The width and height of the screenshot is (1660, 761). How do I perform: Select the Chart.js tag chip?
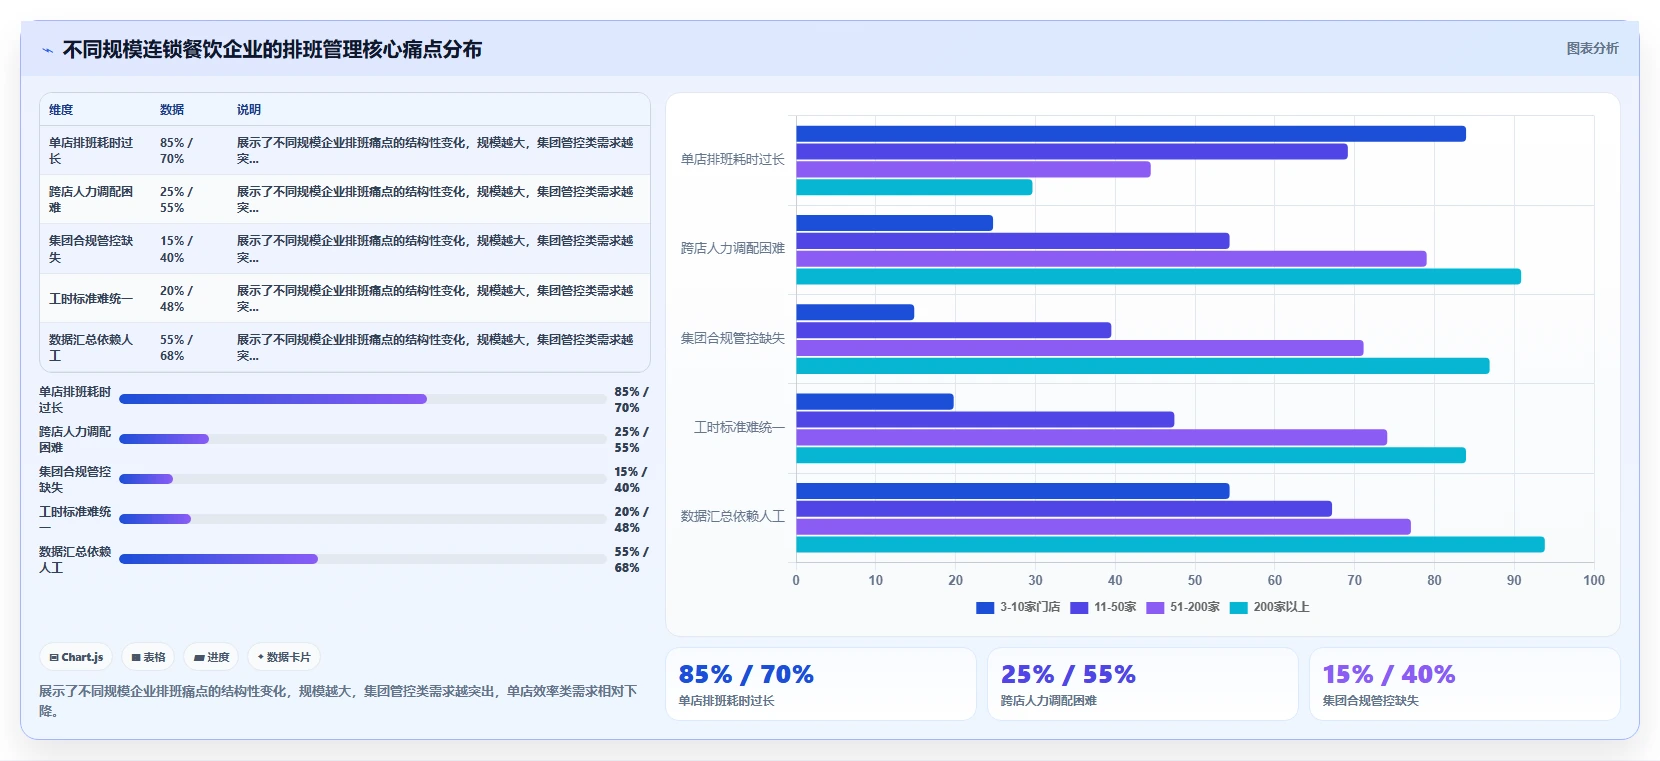click(76, 657)
